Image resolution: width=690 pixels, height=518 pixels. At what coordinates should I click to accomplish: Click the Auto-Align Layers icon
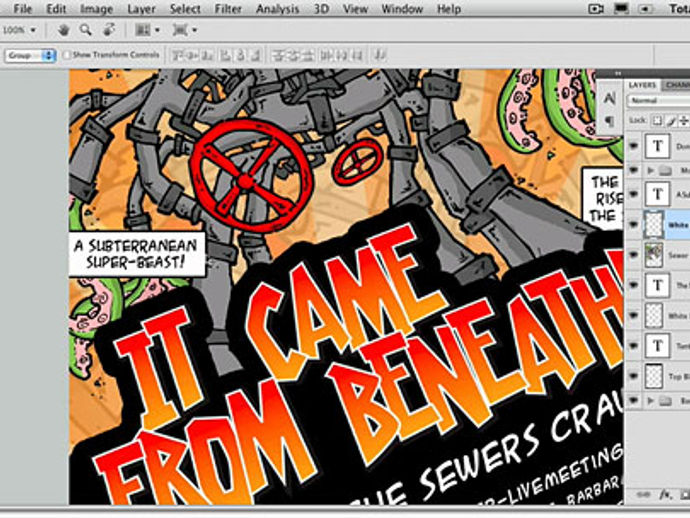pos(380,55)
